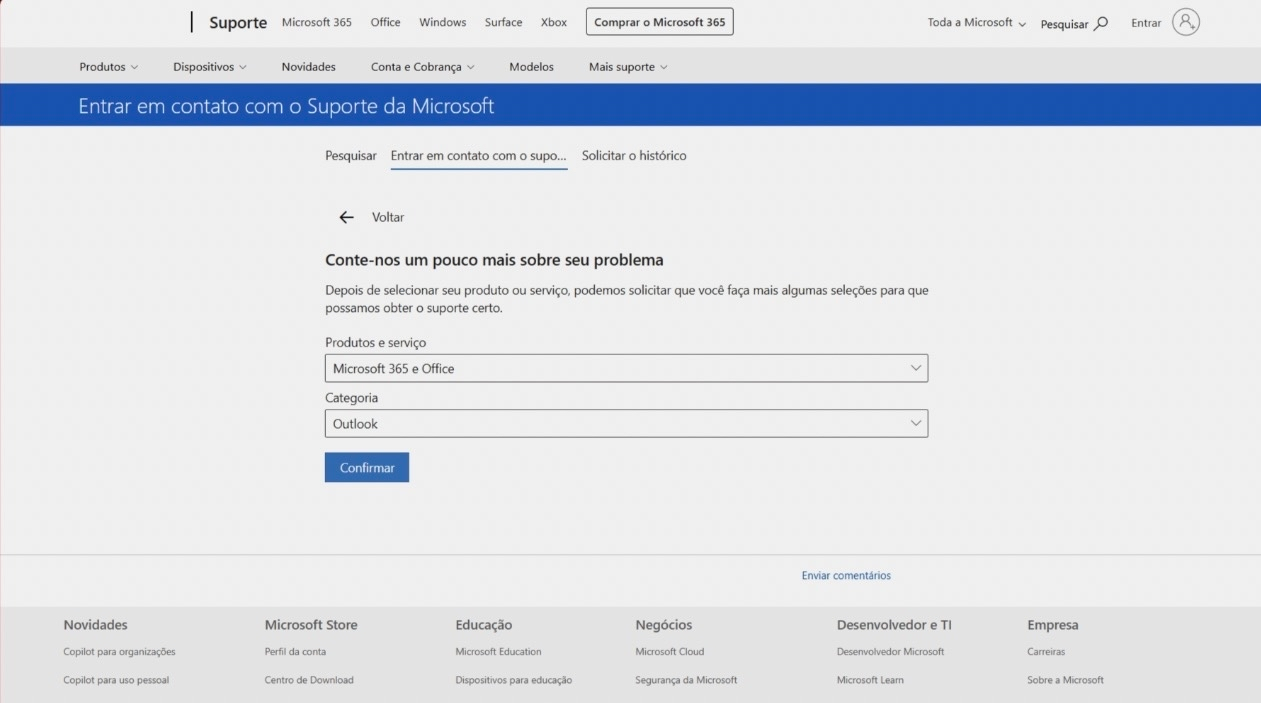Click the Voltar text link
Screen dimensions: 1261x703
(388, 217)
